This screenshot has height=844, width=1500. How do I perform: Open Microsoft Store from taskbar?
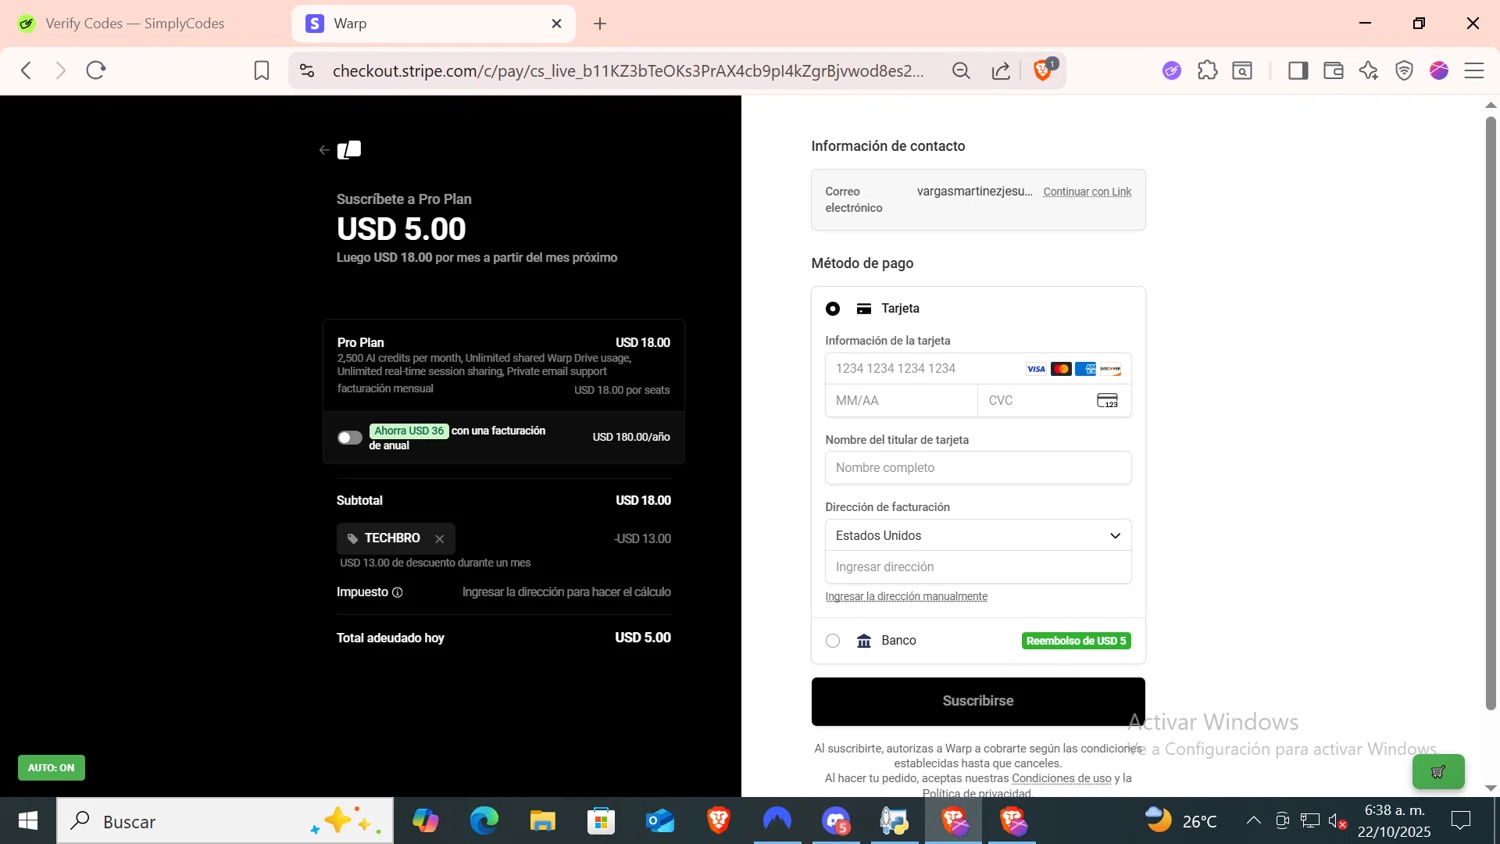tap(601, 821)
